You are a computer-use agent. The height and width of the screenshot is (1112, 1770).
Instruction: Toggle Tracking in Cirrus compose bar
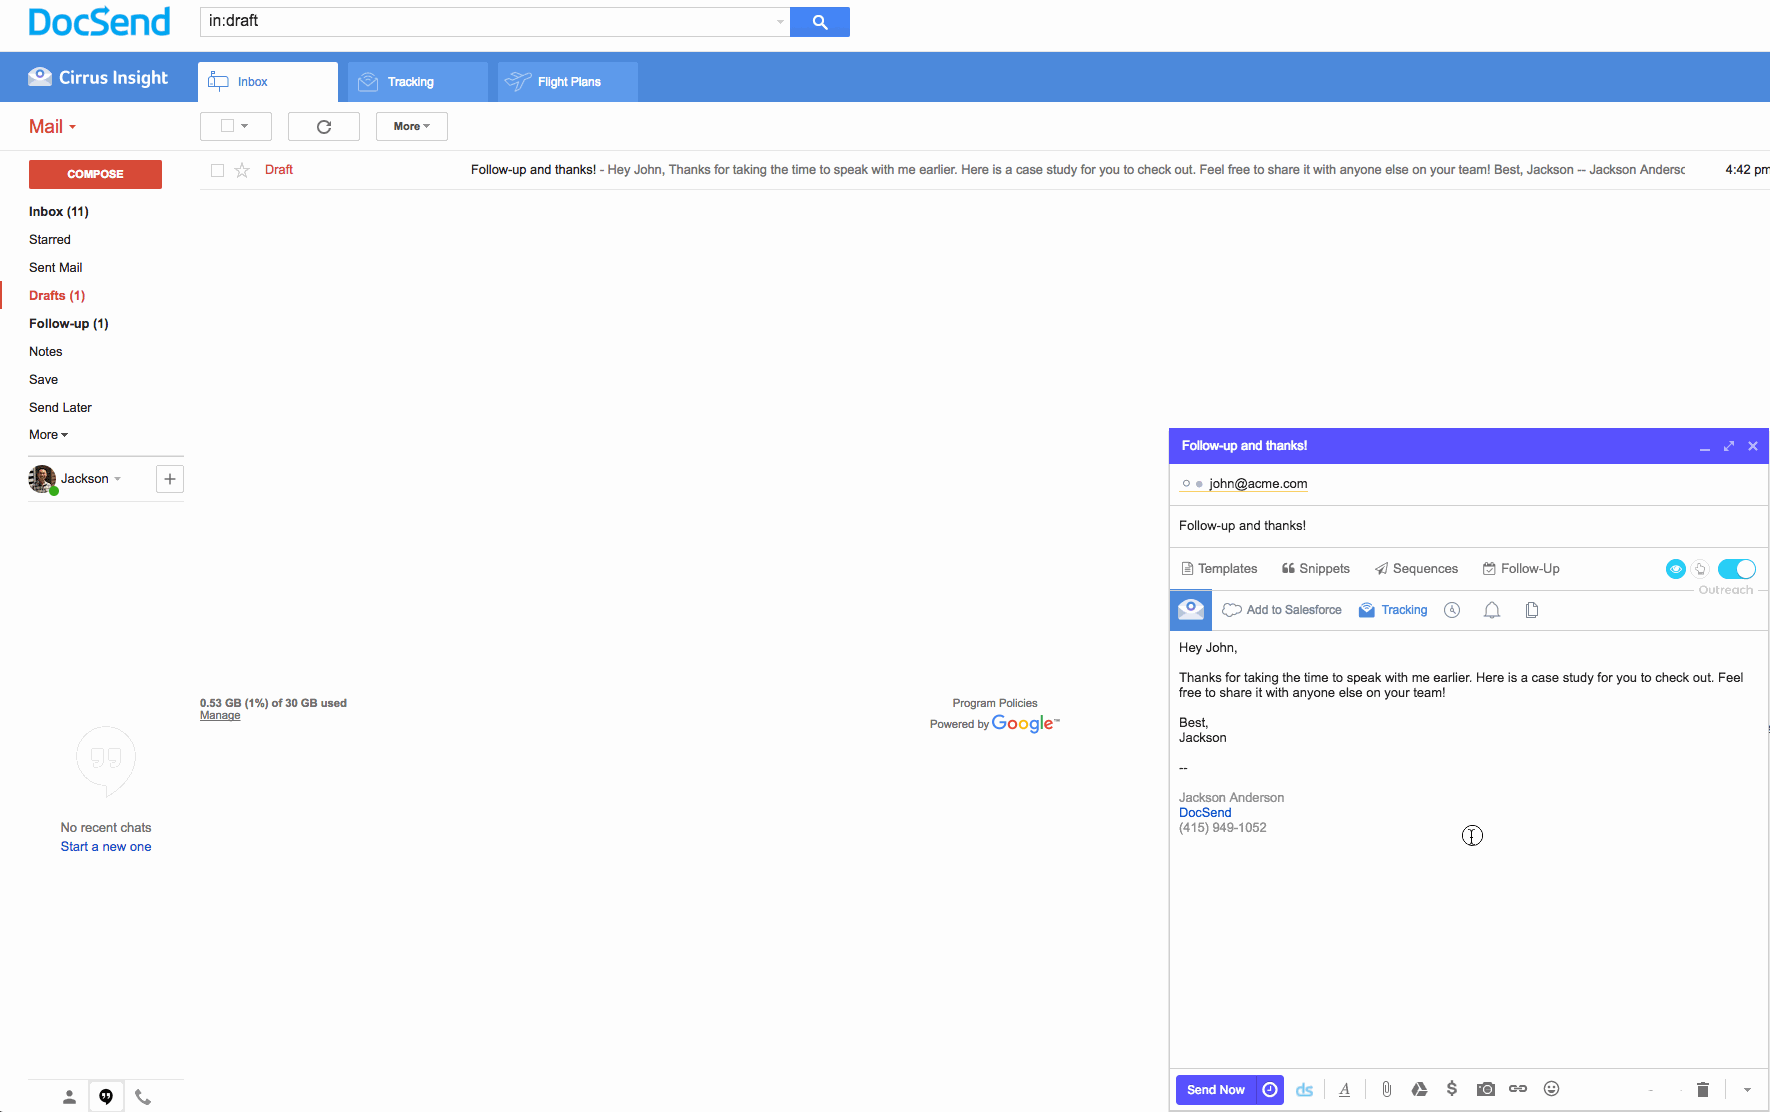[1393, 610]
